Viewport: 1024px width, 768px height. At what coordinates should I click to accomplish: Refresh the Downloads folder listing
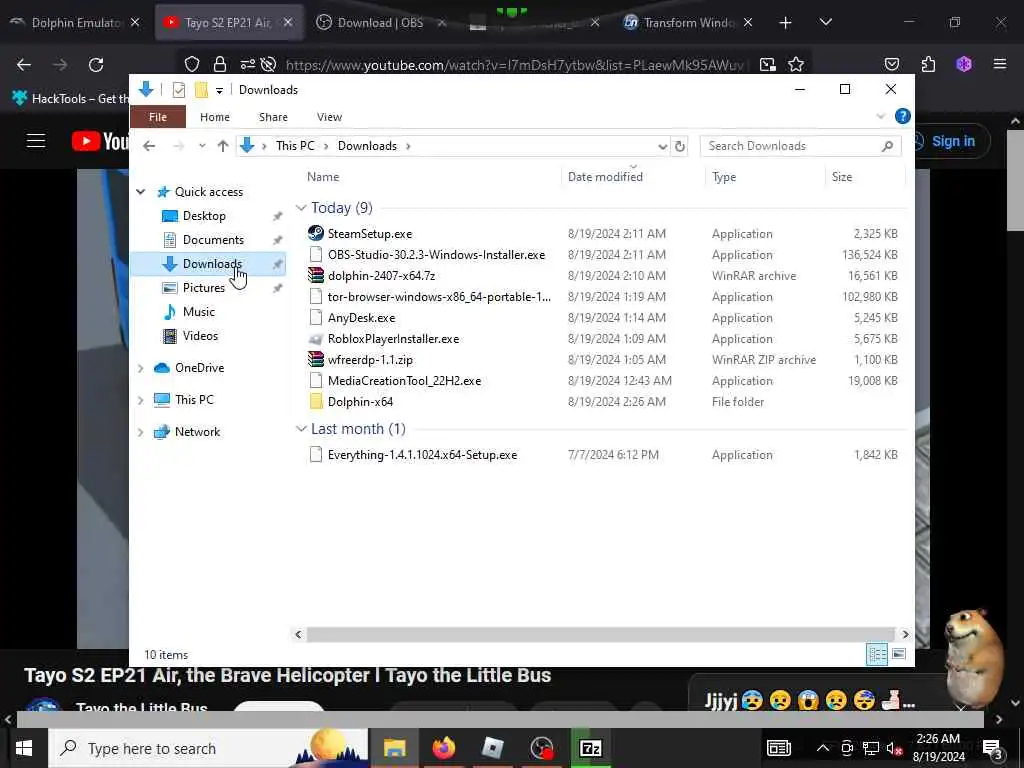coord(680,146)
